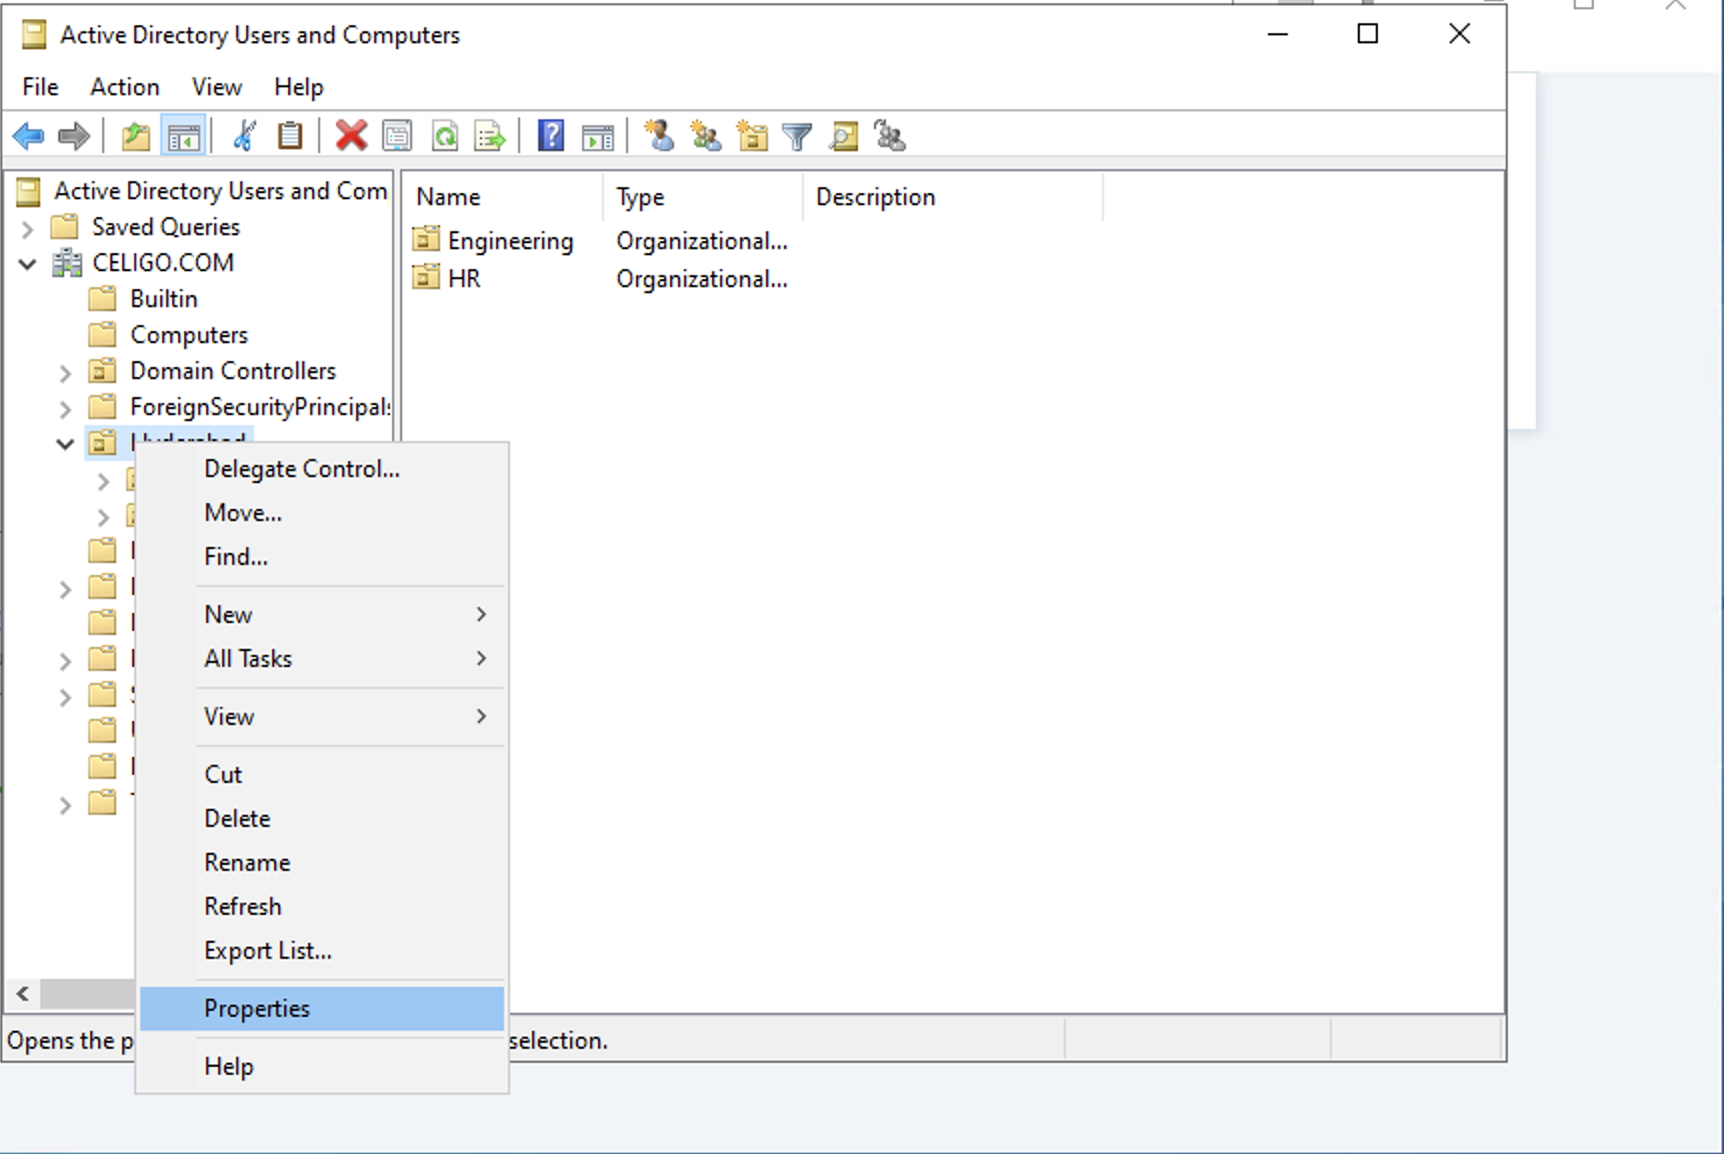Click the Find Objects magnifier toolbar icon
This screenshot has height=1154, width=1724.
844,136
